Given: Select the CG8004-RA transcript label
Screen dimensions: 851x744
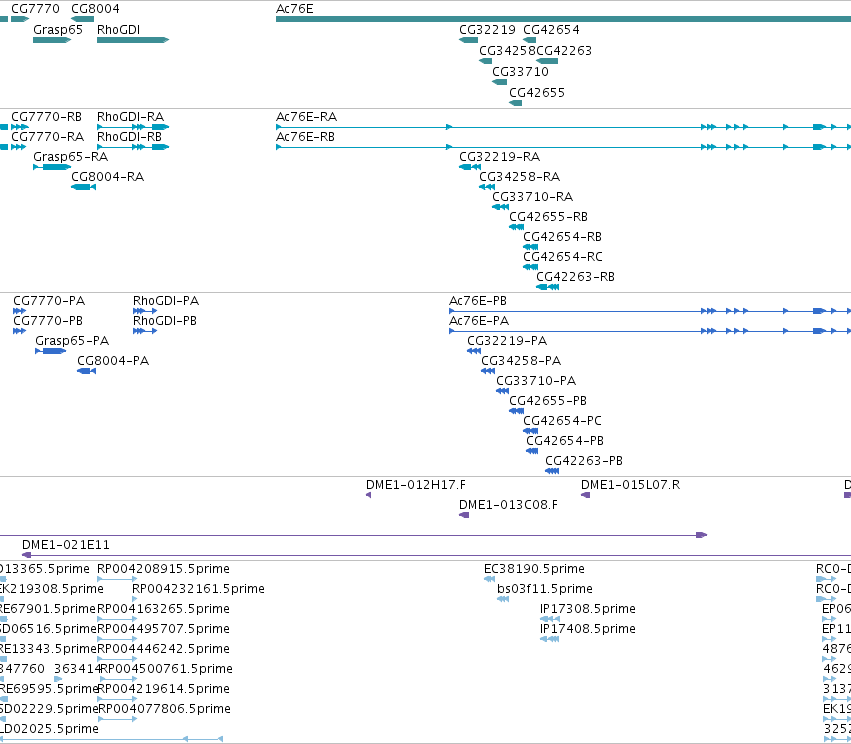Looking at the screenshot, I should click(x=107, y=177).
